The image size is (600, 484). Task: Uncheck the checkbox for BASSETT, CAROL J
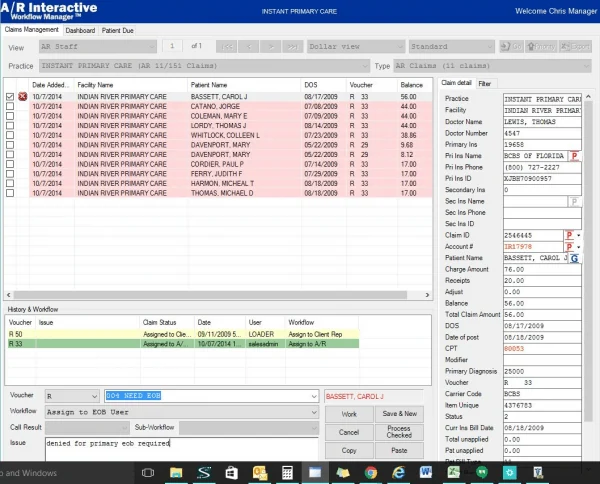pos(10,97)
